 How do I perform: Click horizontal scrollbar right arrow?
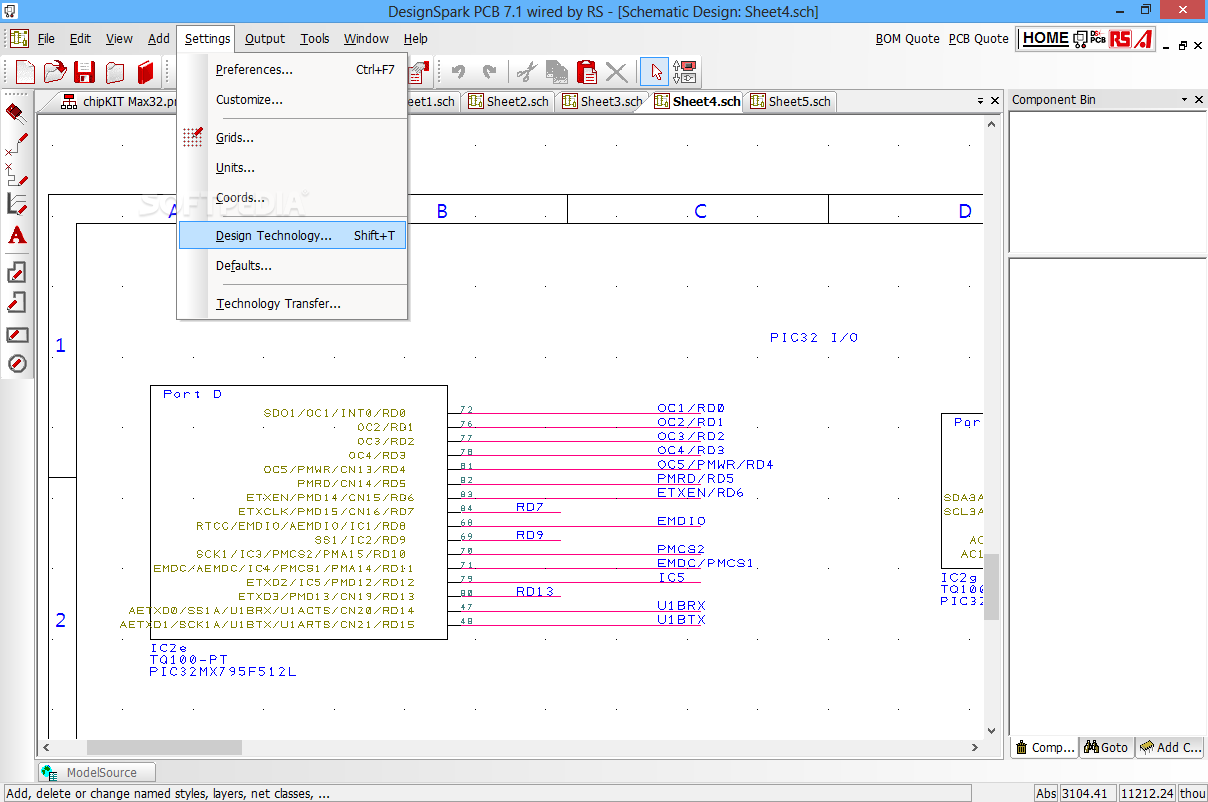click(975, 747)
